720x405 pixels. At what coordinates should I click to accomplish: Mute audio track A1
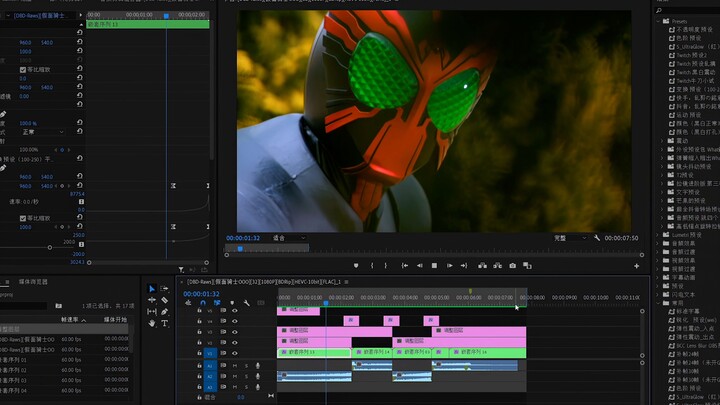point(235,366)
